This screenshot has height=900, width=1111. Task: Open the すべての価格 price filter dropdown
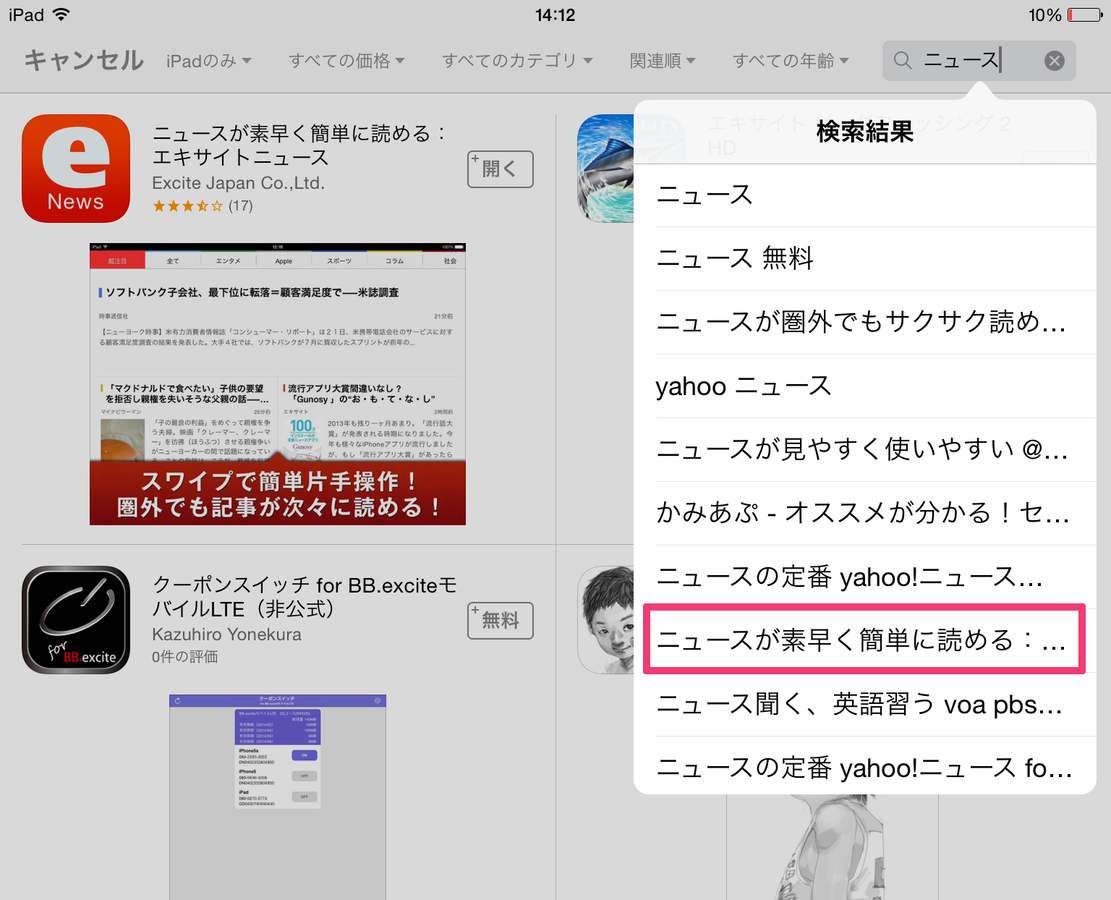tap(346, 61)
